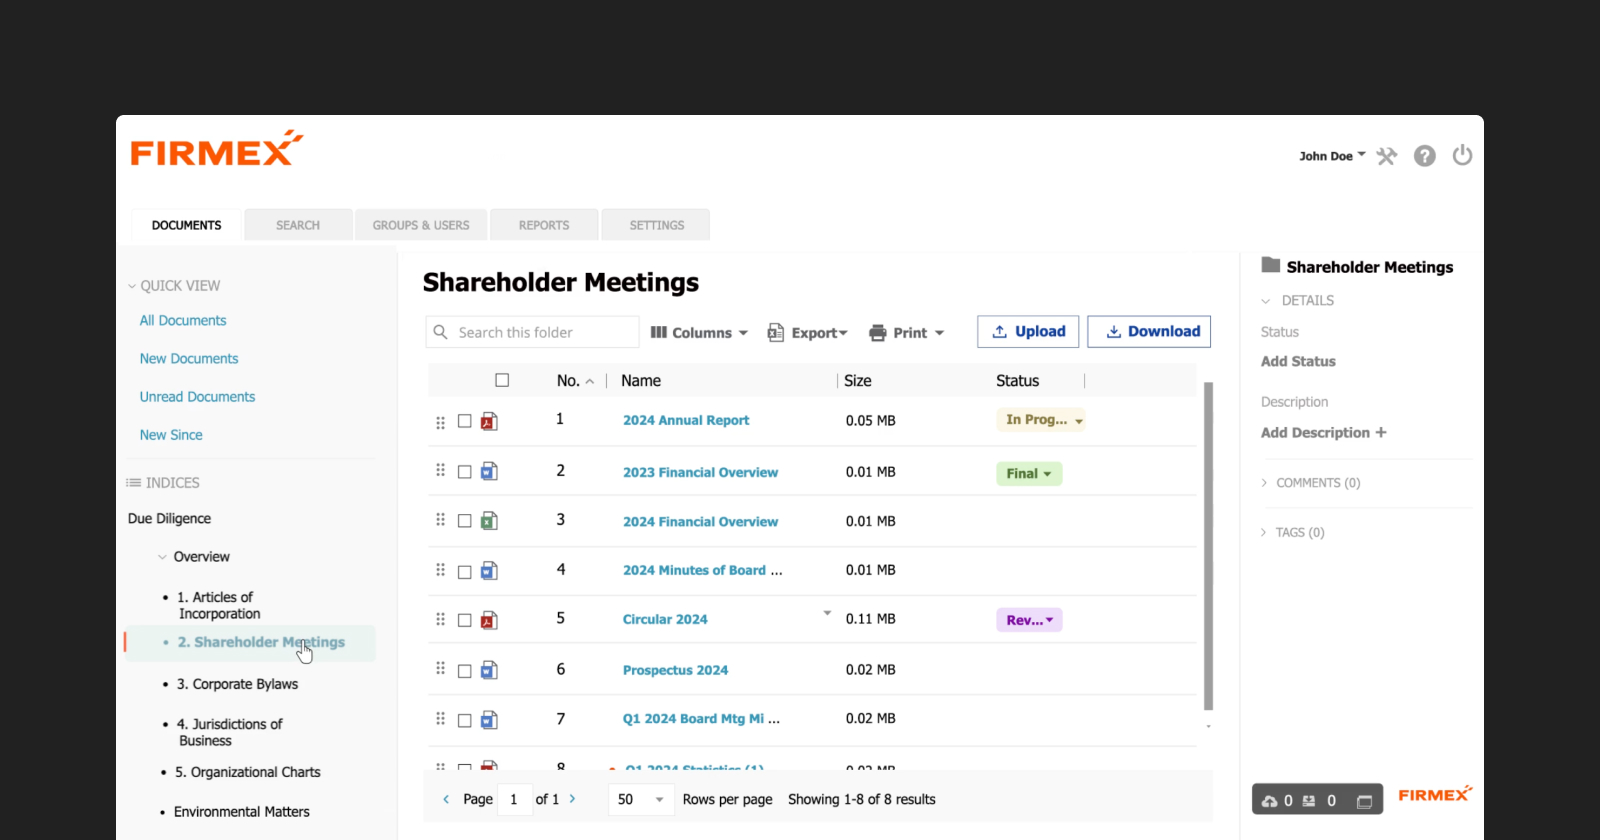Open the Unread Documents link
The width and height of the screenshot is (1600, 840).
pos(197,397)
